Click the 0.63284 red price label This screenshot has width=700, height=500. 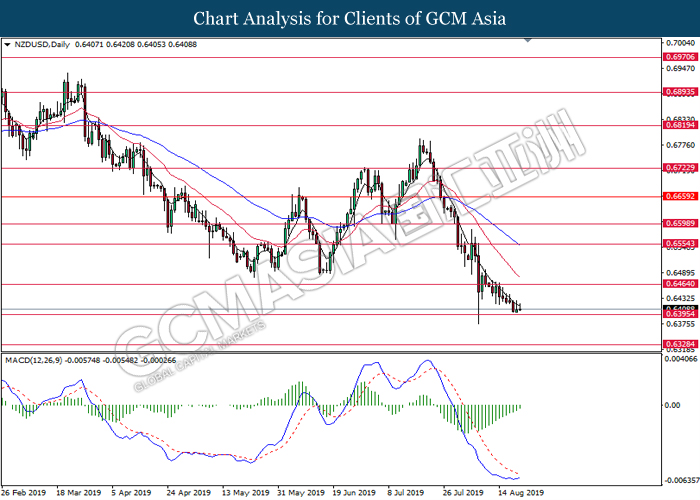pos(680,344)
